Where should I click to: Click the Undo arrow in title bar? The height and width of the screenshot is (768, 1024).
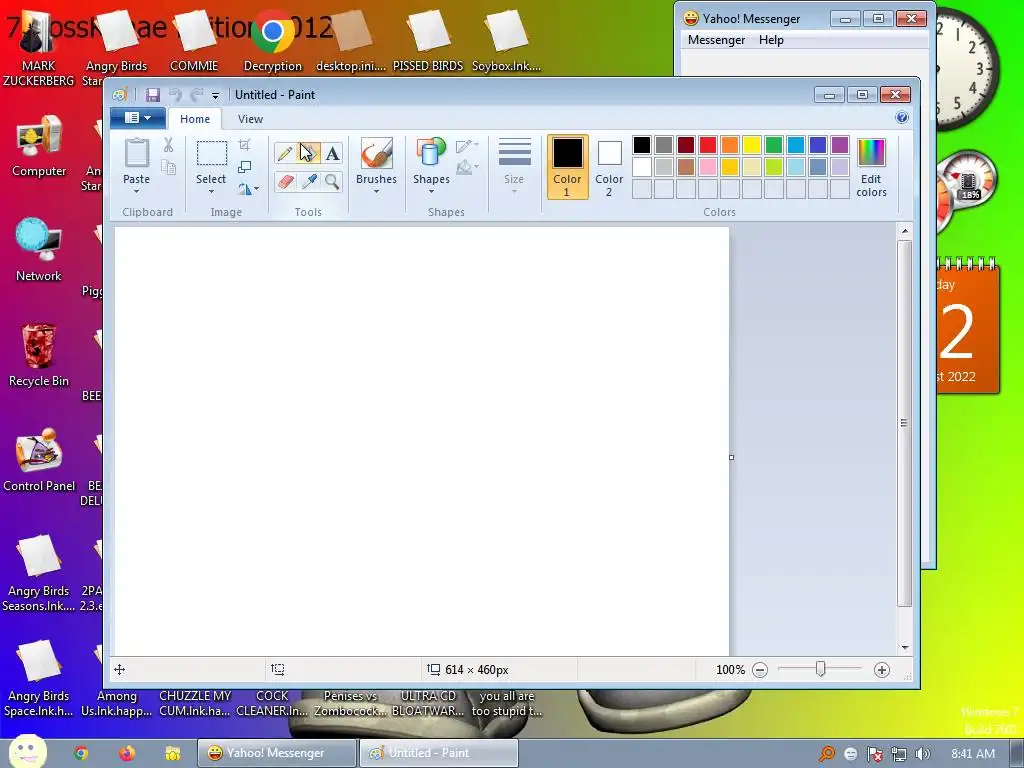click(175, 95)
